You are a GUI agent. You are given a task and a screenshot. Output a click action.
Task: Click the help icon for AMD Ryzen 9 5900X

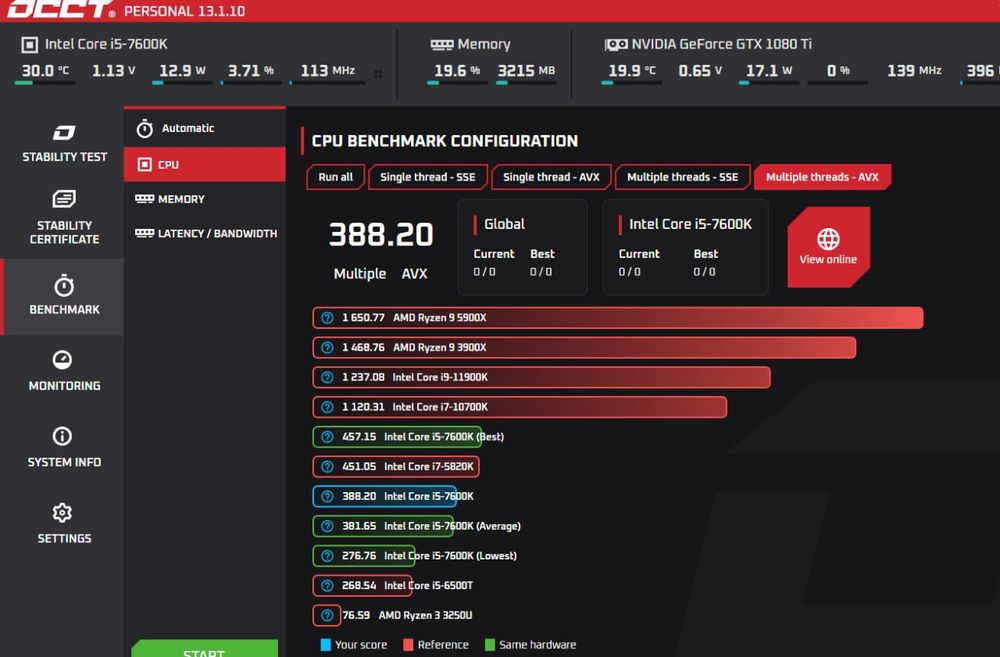coord(327,318)
